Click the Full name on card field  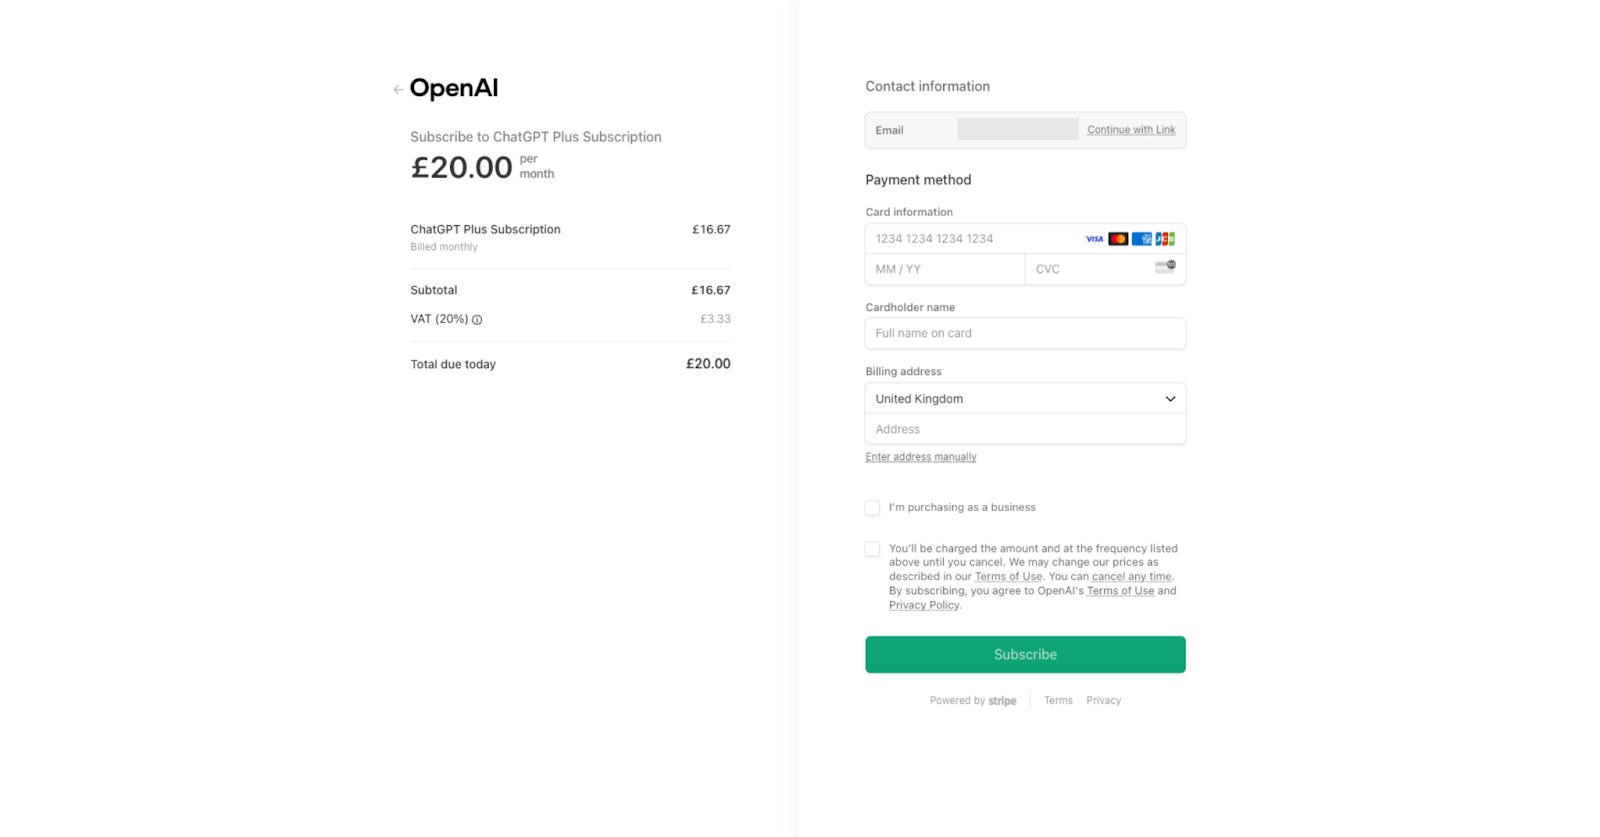(x=1024, y=333)
